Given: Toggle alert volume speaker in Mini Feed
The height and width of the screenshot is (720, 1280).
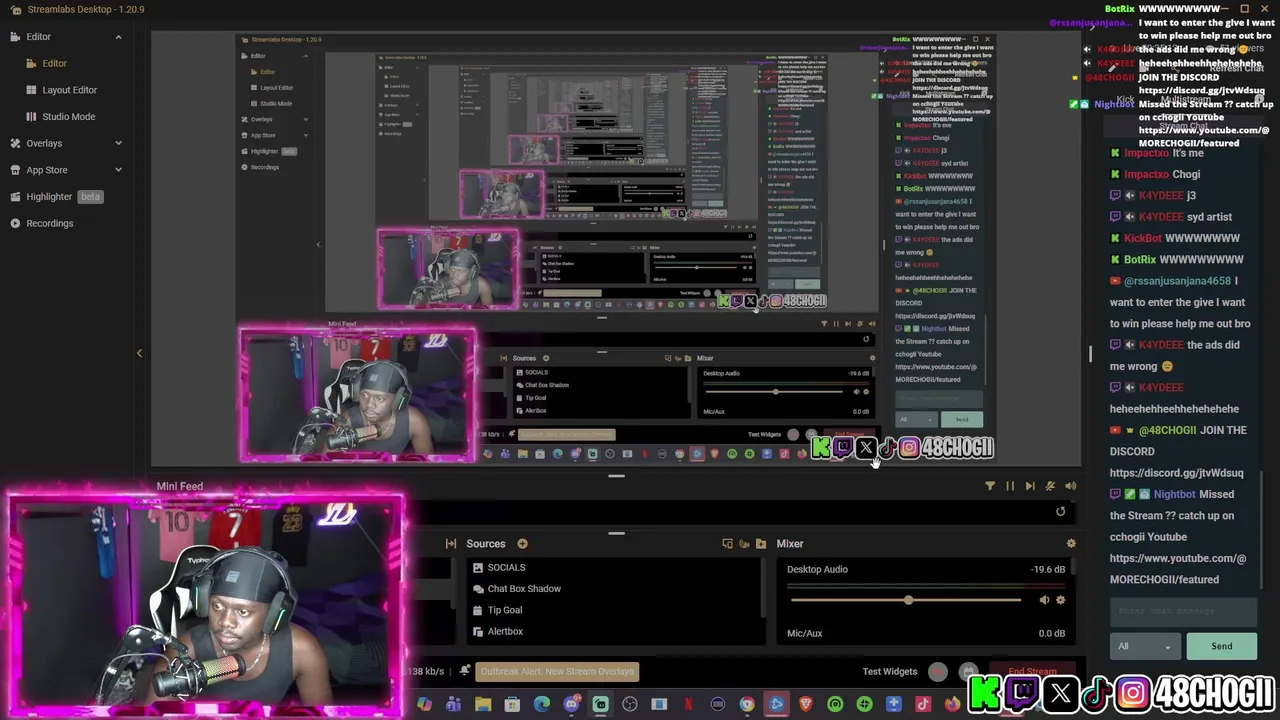Looking at the screenshot, I should [1070, 486].
